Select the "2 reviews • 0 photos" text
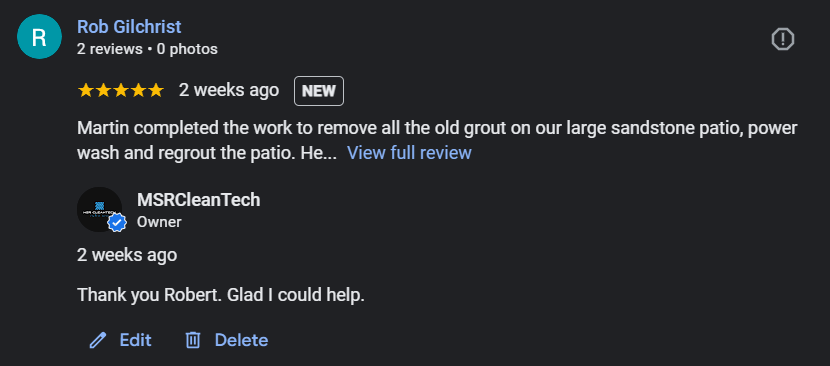The height and width of the screenshot is (366, 830). pyautogui.click(x=147, y=49)
